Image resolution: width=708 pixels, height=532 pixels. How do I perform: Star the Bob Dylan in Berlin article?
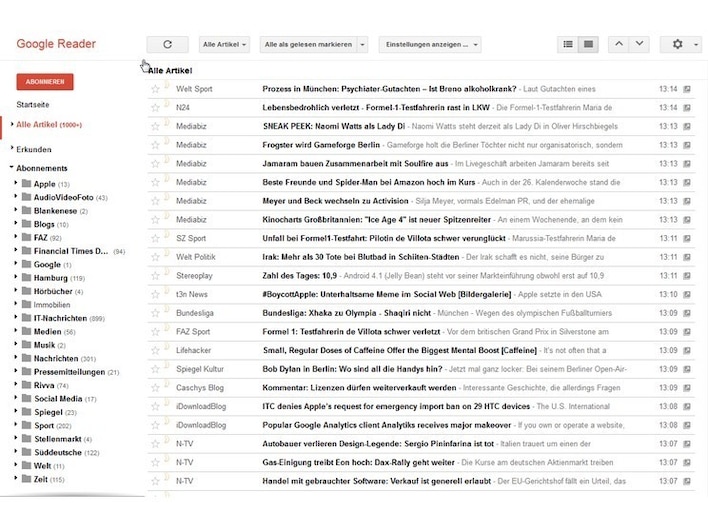coord(155,369)
